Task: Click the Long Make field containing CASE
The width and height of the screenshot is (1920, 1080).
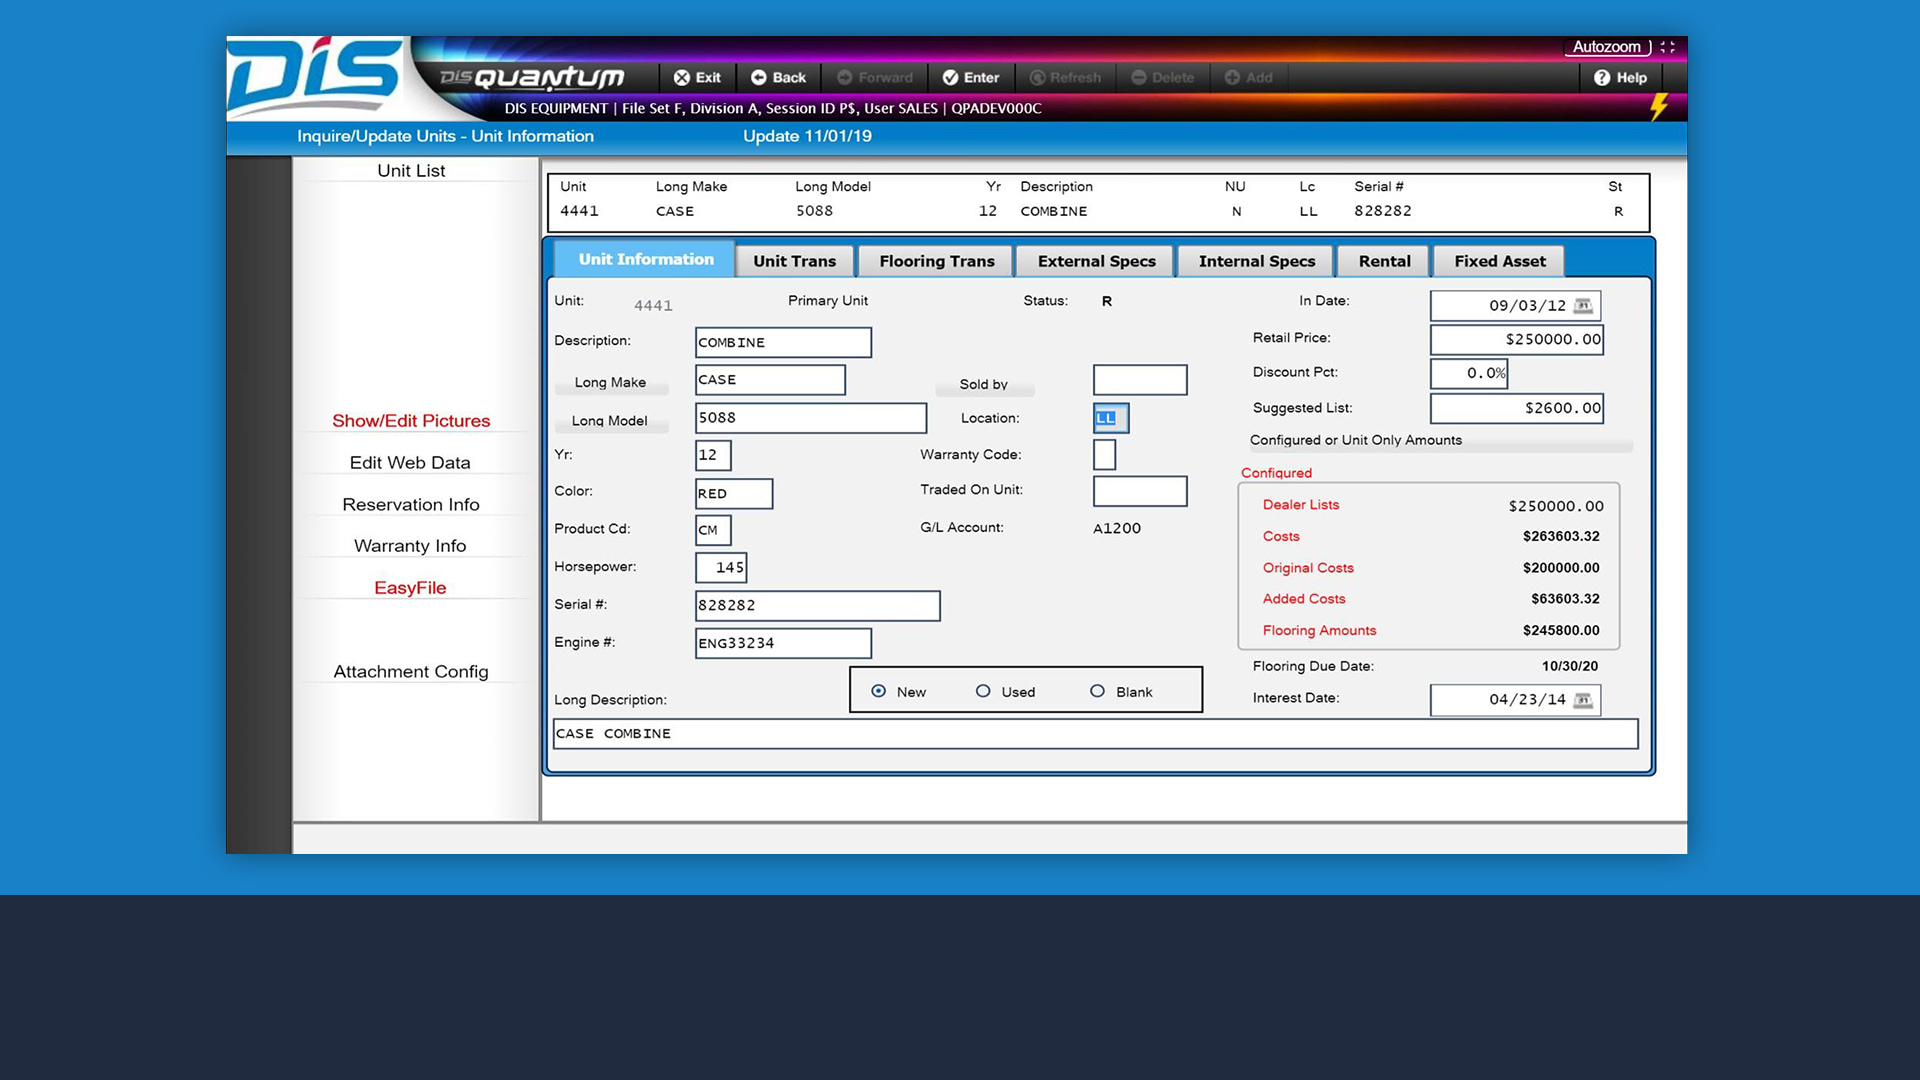Action: [770, 380]
